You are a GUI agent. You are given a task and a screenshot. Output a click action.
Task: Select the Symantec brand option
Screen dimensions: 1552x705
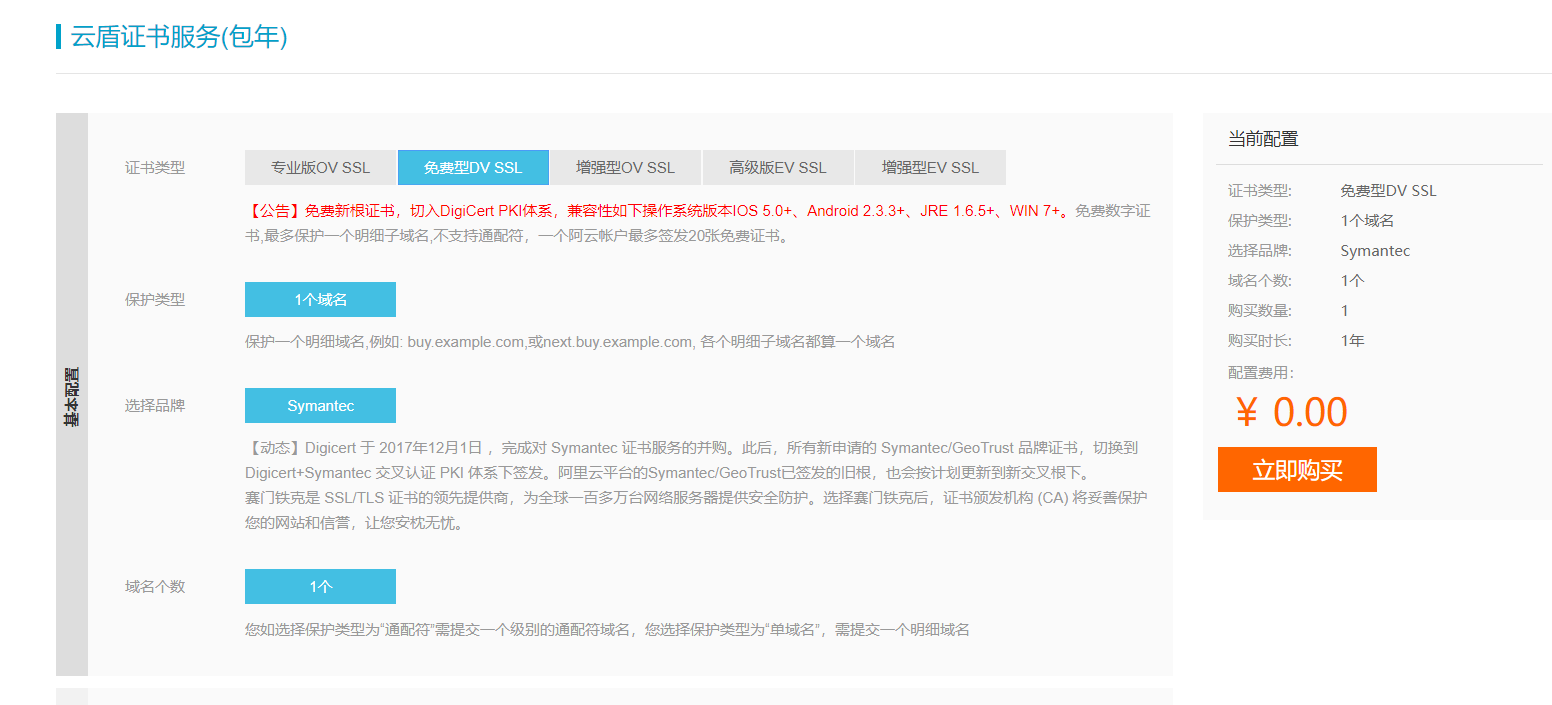pyautogui.click(x=320, y=406)
